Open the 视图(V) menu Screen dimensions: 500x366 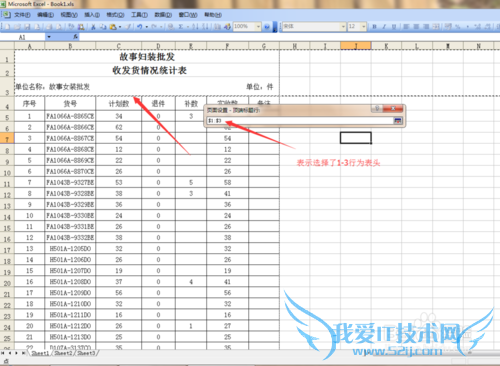[x=69, y=15]
